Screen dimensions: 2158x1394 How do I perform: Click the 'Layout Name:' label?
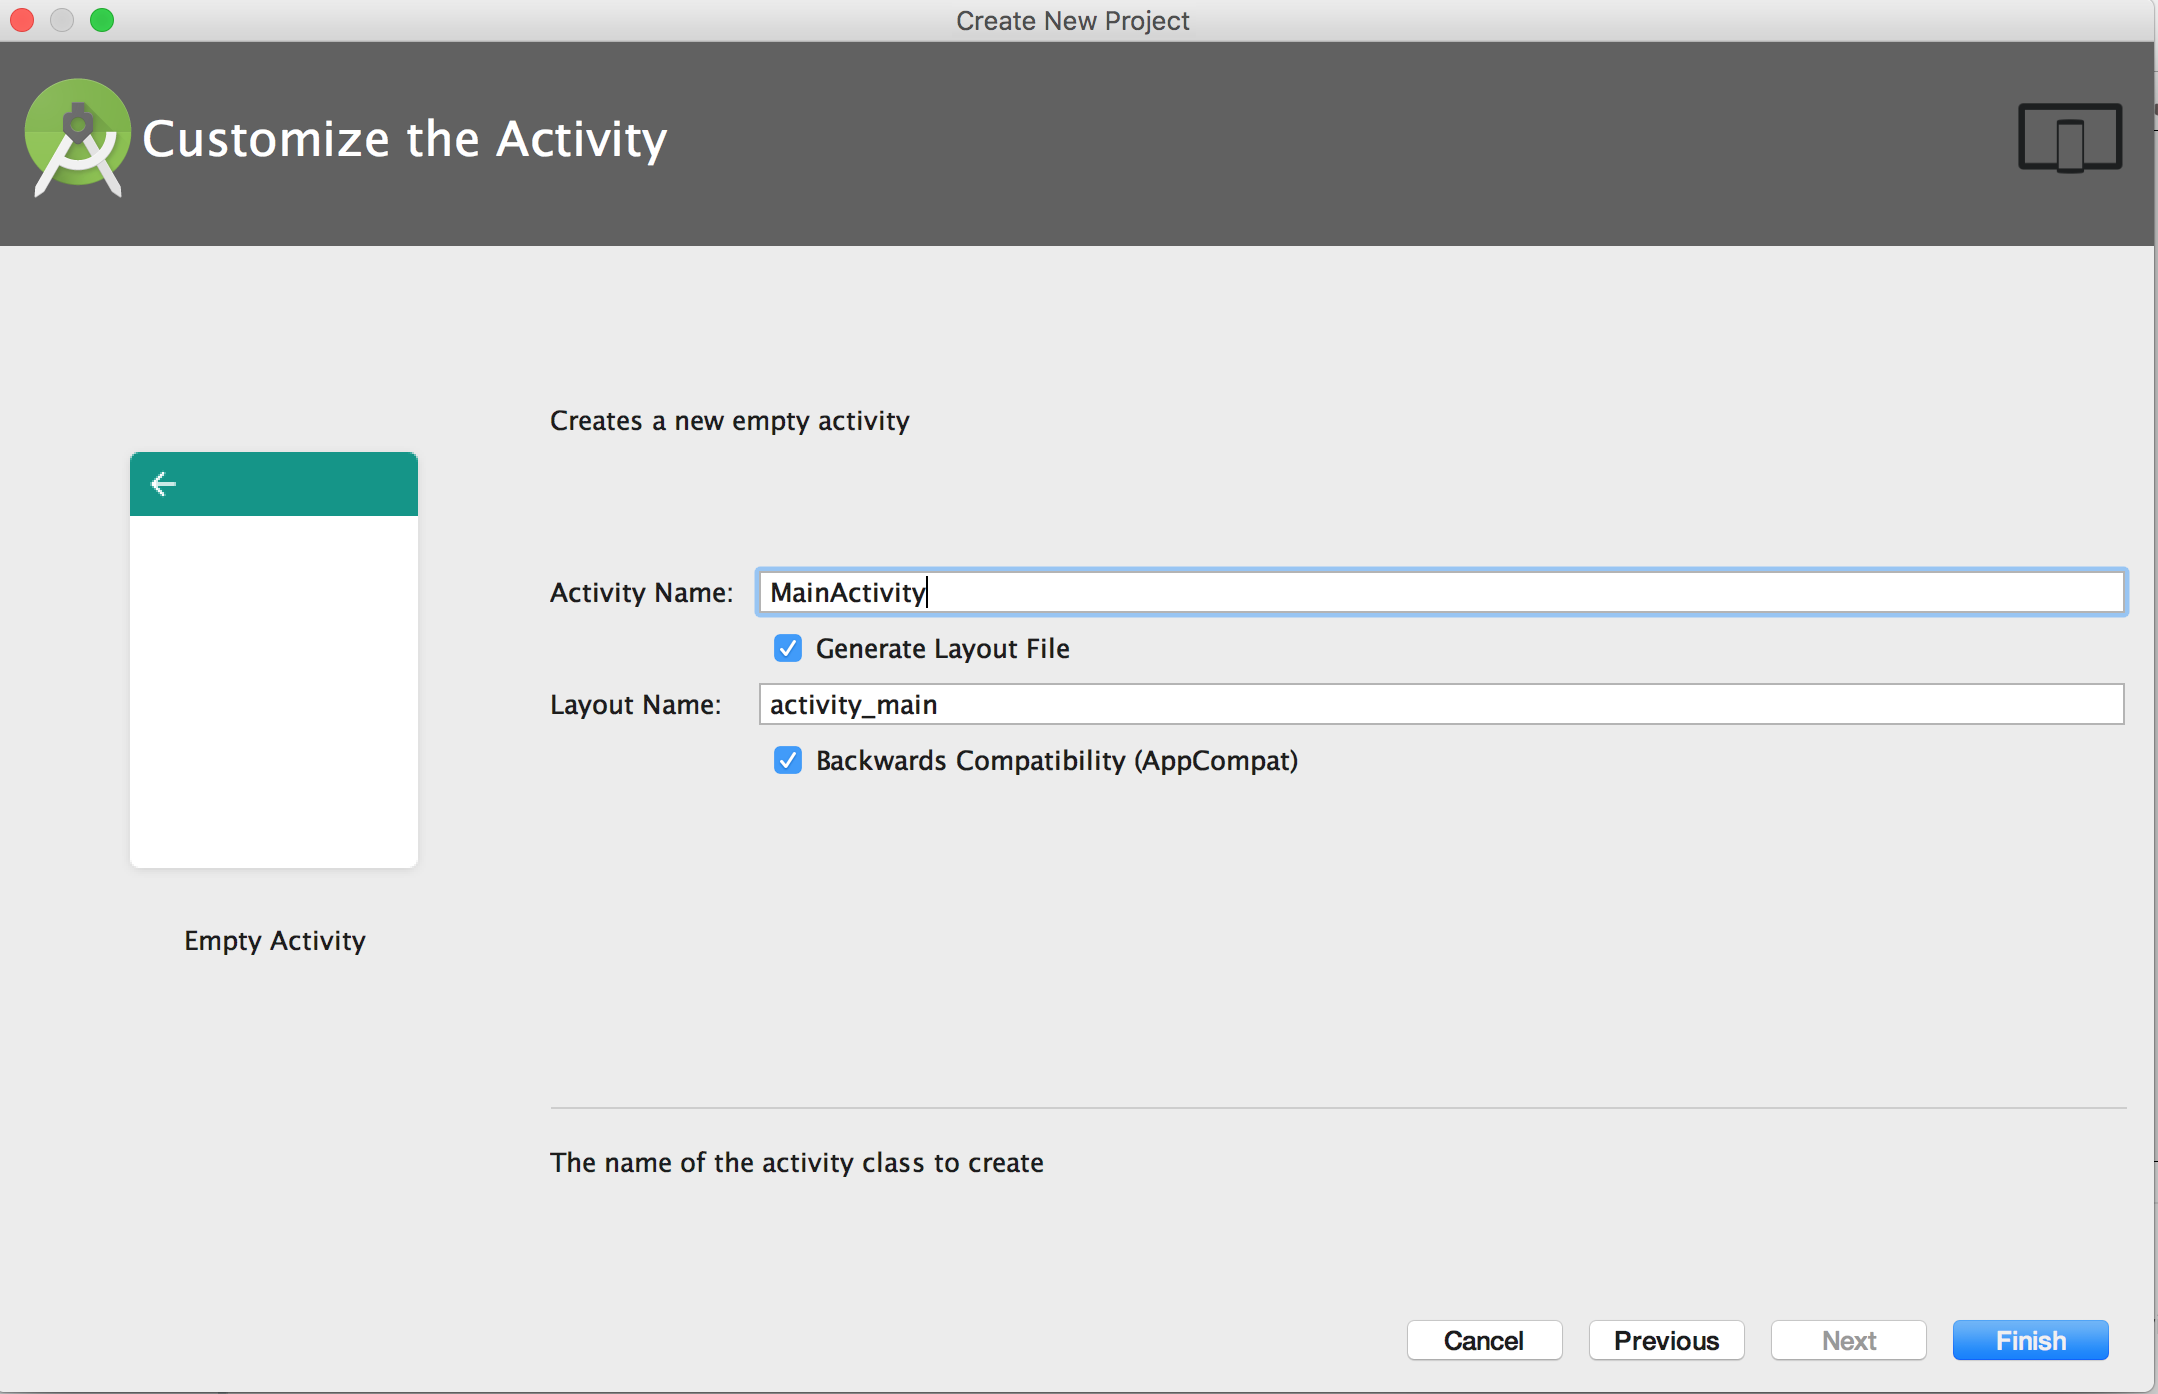635,704
